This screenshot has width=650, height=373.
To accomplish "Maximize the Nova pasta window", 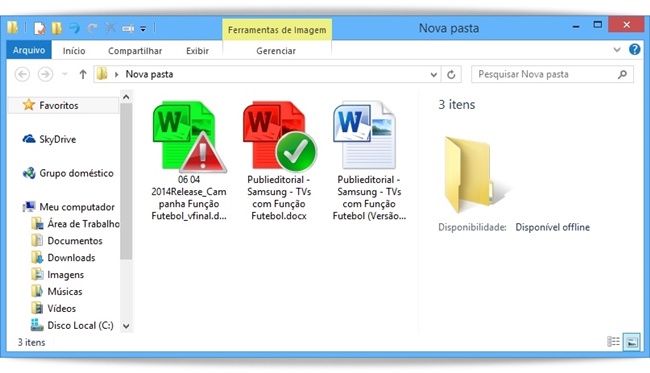I will click(597, 25).
